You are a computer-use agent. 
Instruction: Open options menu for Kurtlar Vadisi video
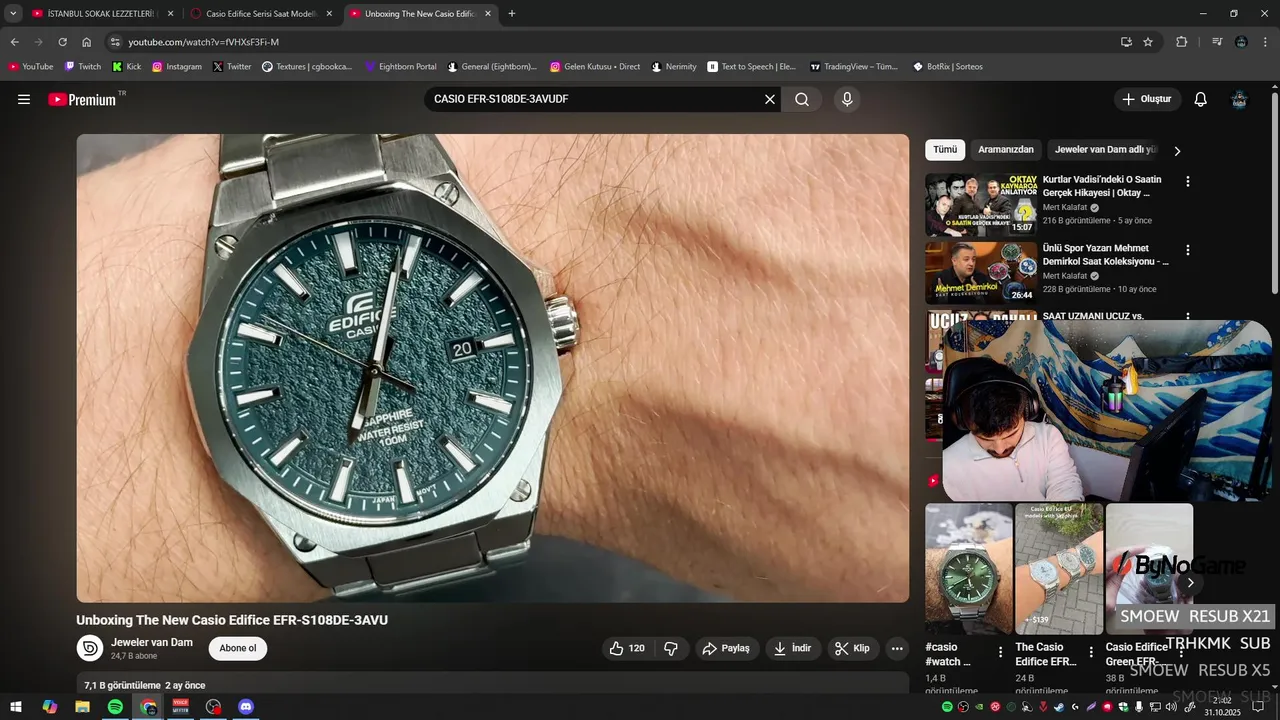coord(1188,182)
